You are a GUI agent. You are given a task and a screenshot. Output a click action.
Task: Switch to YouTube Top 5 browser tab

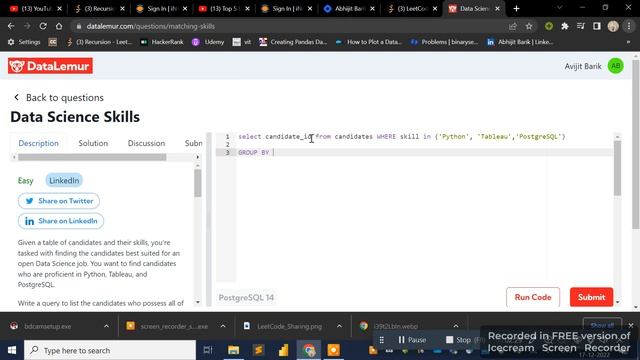pos(224,9)
